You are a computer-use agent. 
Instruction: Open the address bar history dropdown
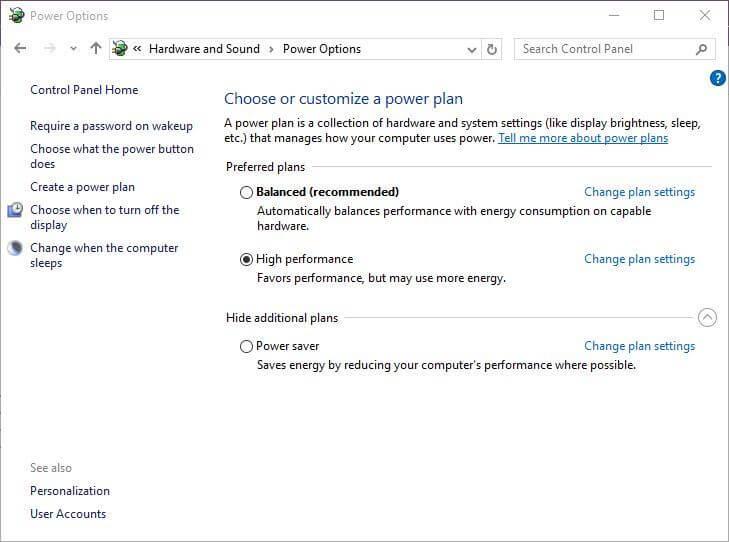(x=471, y=49)
